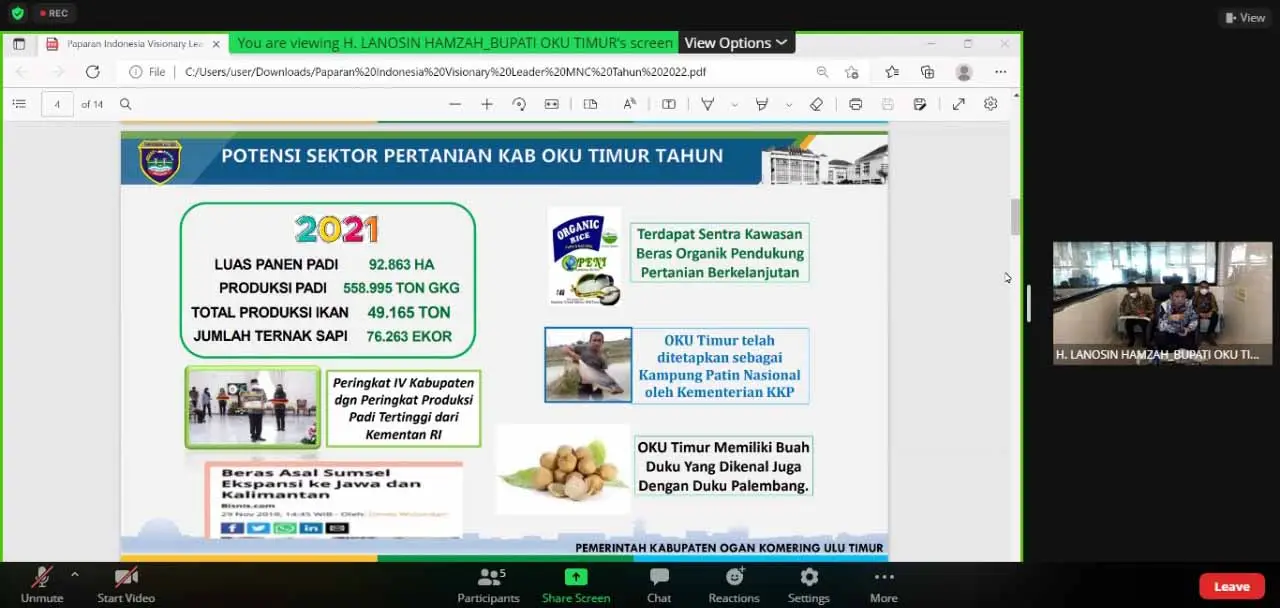
Task: Click the 'of 14' page count
Action: click(92, 104)
